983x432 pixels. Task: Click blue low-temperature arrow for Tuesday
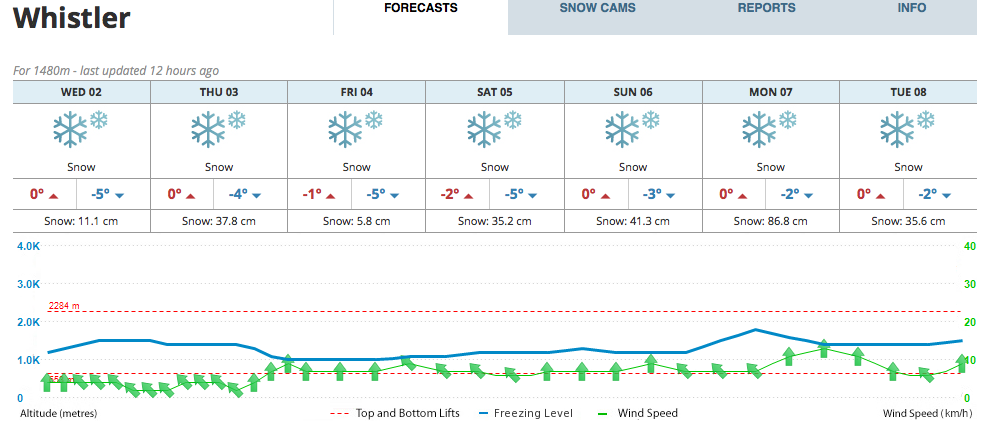(x=946, y=196)
